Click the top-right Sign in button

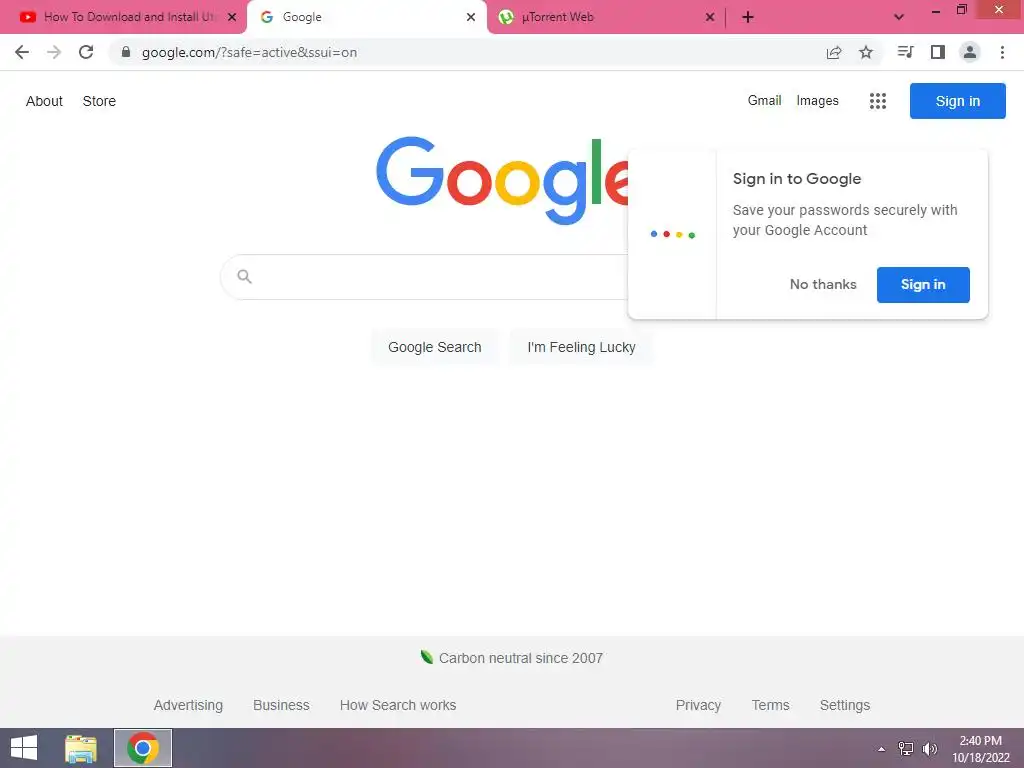(957, 101)
